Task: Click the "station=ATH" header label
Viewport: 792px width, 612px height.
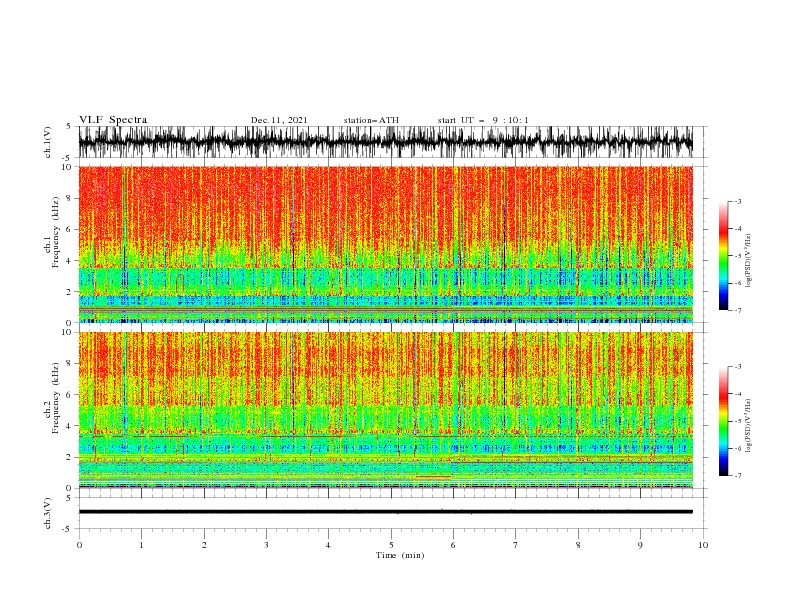Action: (x=371, y=120)
